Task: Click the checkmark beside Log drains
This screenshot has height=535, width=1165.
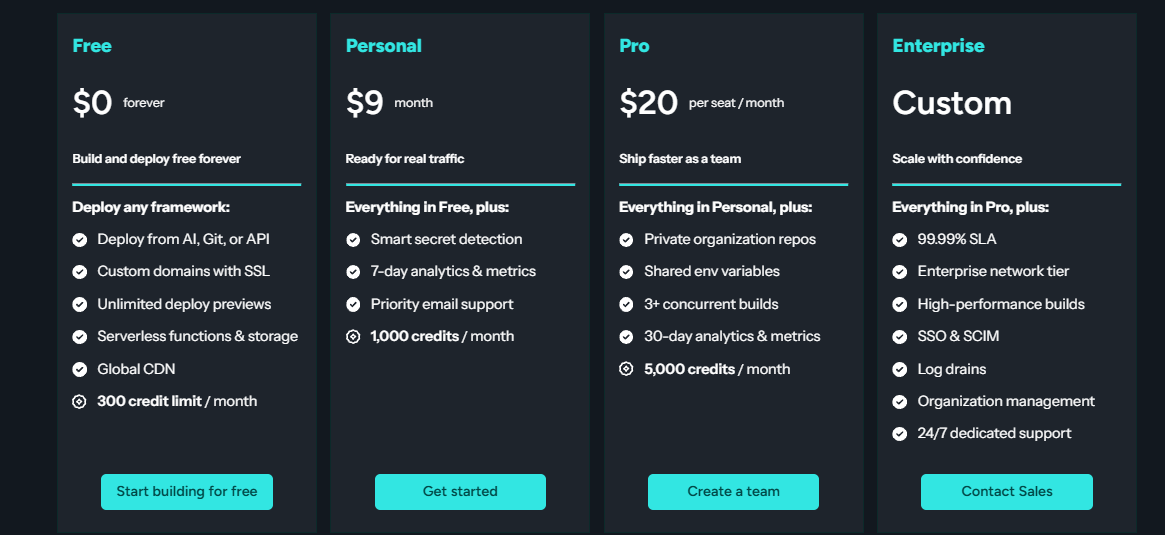Action: (899, 369)
